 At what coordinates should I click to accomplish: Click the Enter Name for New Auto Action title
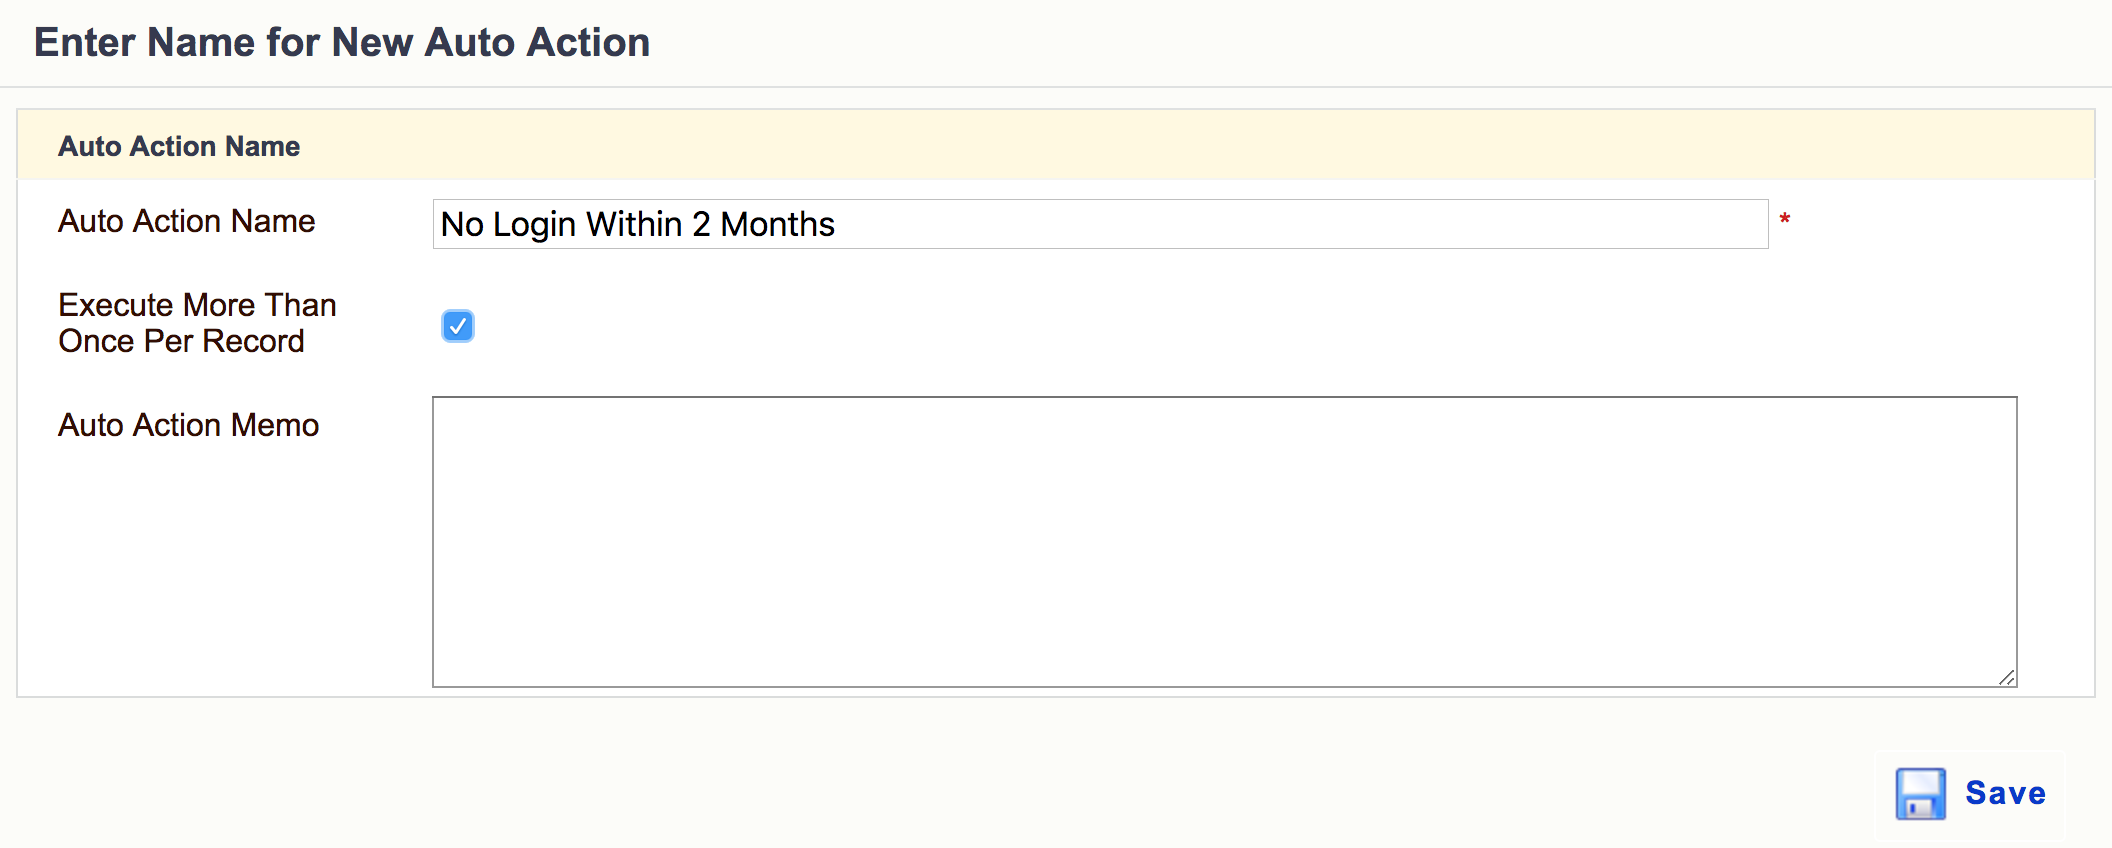tap(342, 43)
